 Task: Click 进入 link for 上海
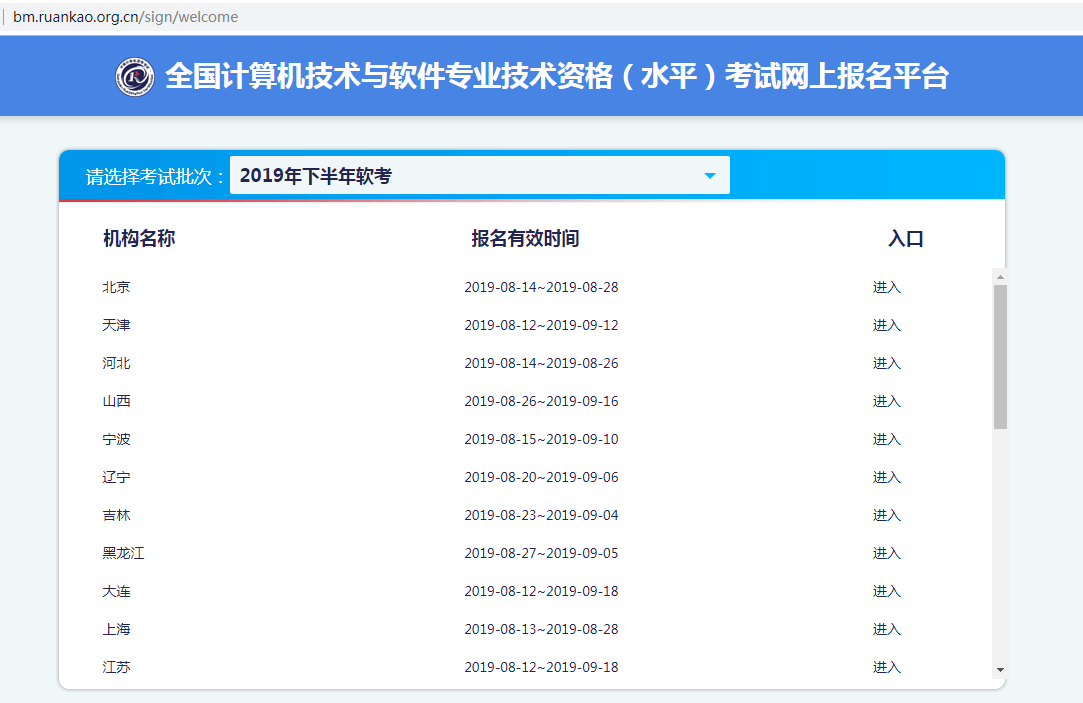[886, 629]
